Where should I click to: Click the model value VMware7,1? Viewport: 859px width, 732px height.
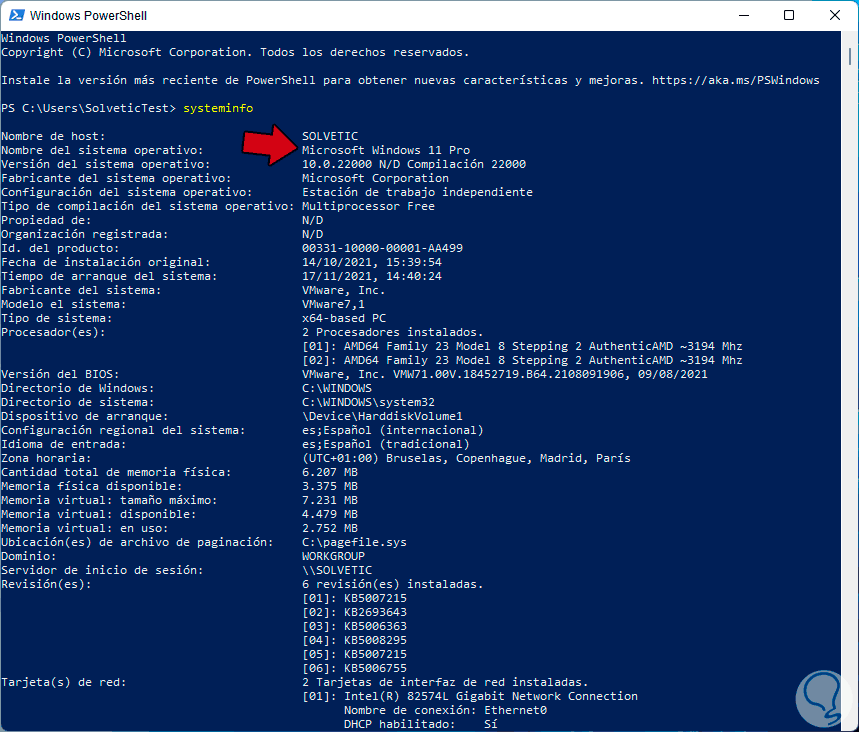tap(333, 304)
